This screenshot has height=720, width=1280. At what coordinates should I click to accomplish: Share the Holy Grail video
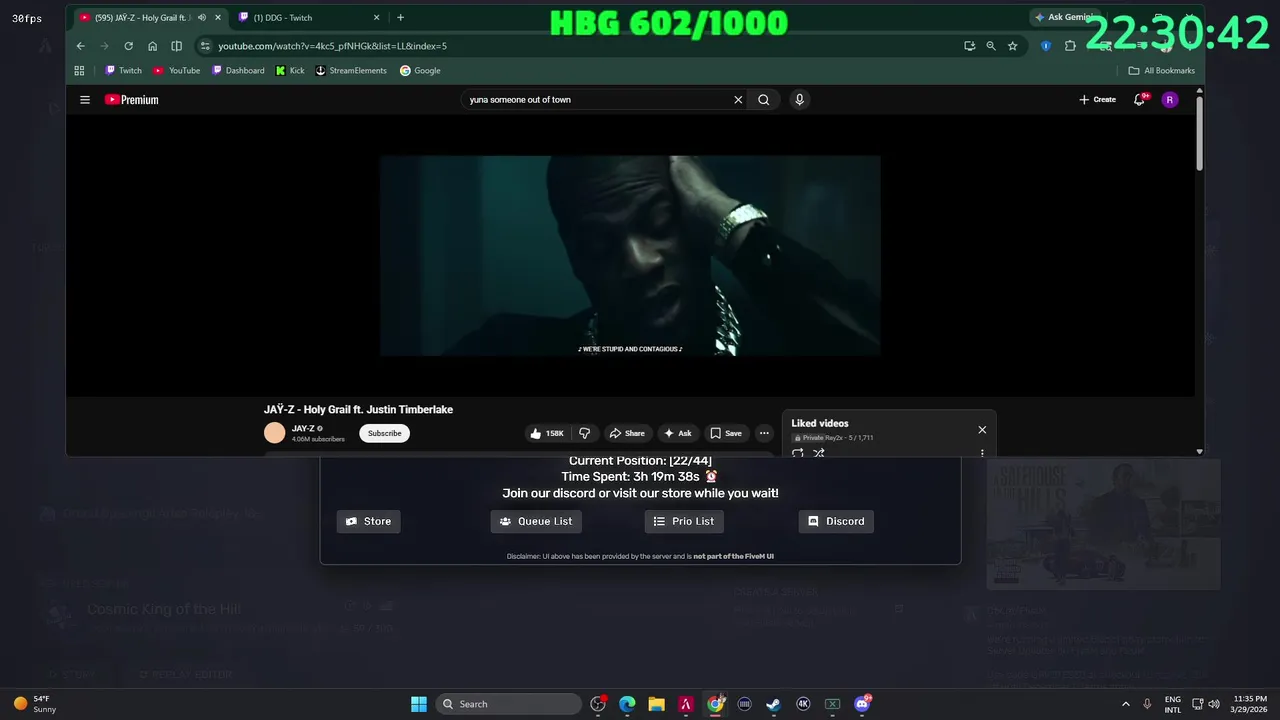pyautogui.click(x=627, y=433)
